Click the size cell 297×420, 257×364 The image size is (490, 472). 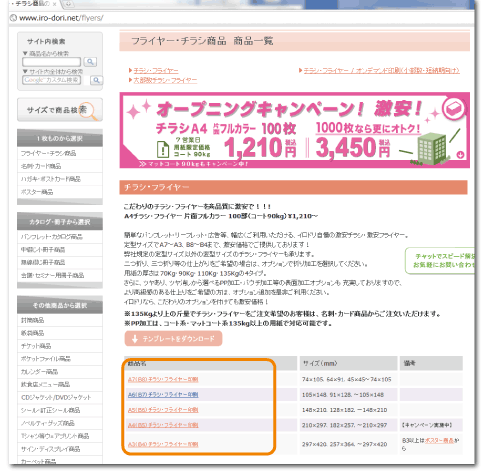[x=348, y=444]
